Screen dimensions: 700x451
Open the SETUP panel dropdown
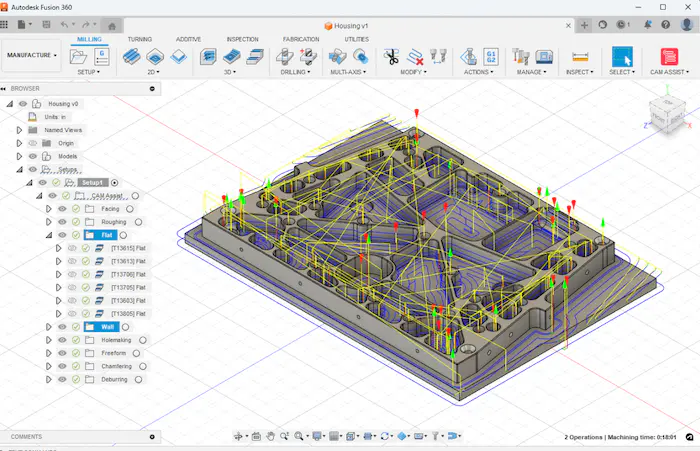[88, 72]
